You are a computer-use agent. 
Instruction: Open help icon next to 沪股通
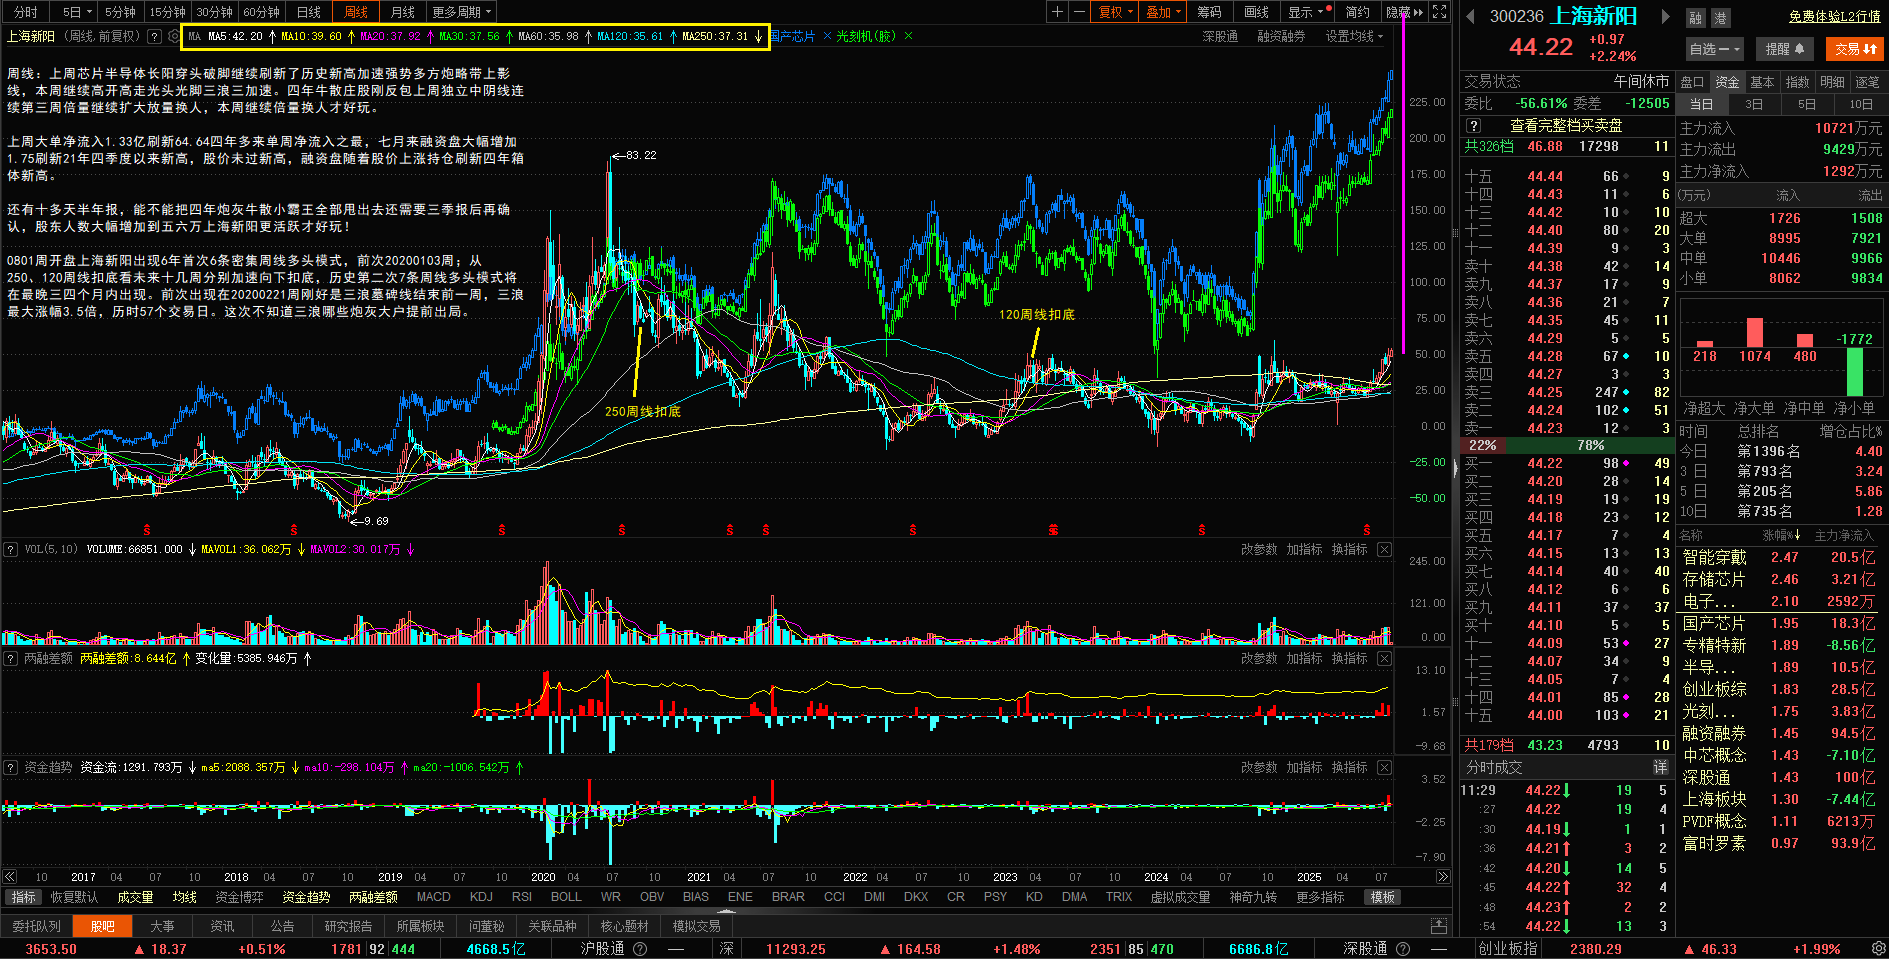pyautogui.click(x=640, y=949)
